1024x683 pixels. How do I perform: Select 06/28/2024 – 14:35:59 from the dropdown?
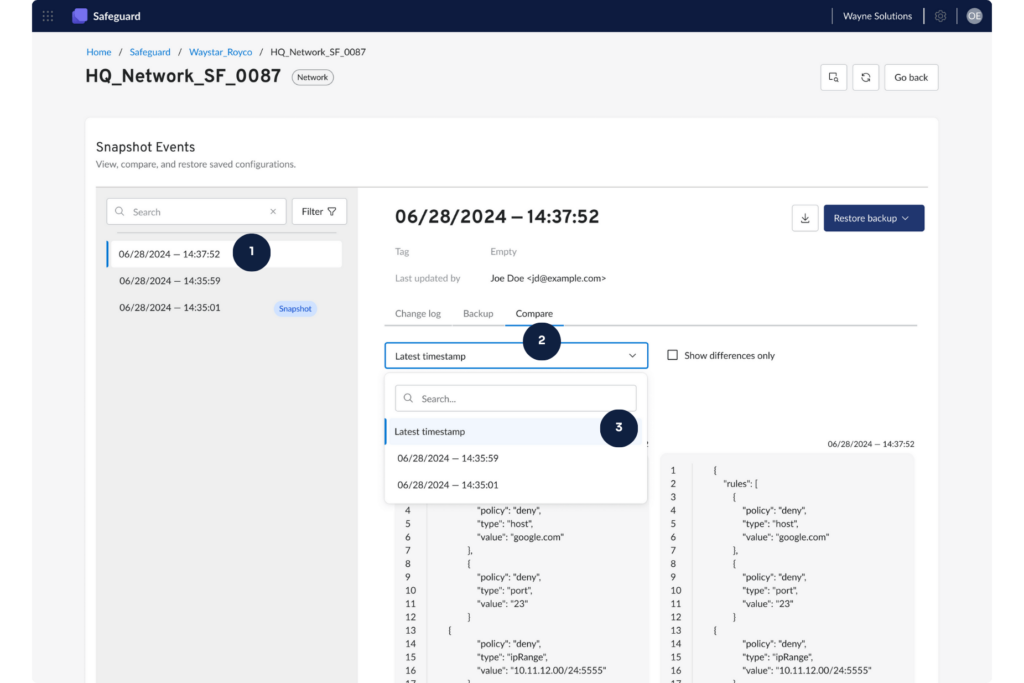pos(447,458)
